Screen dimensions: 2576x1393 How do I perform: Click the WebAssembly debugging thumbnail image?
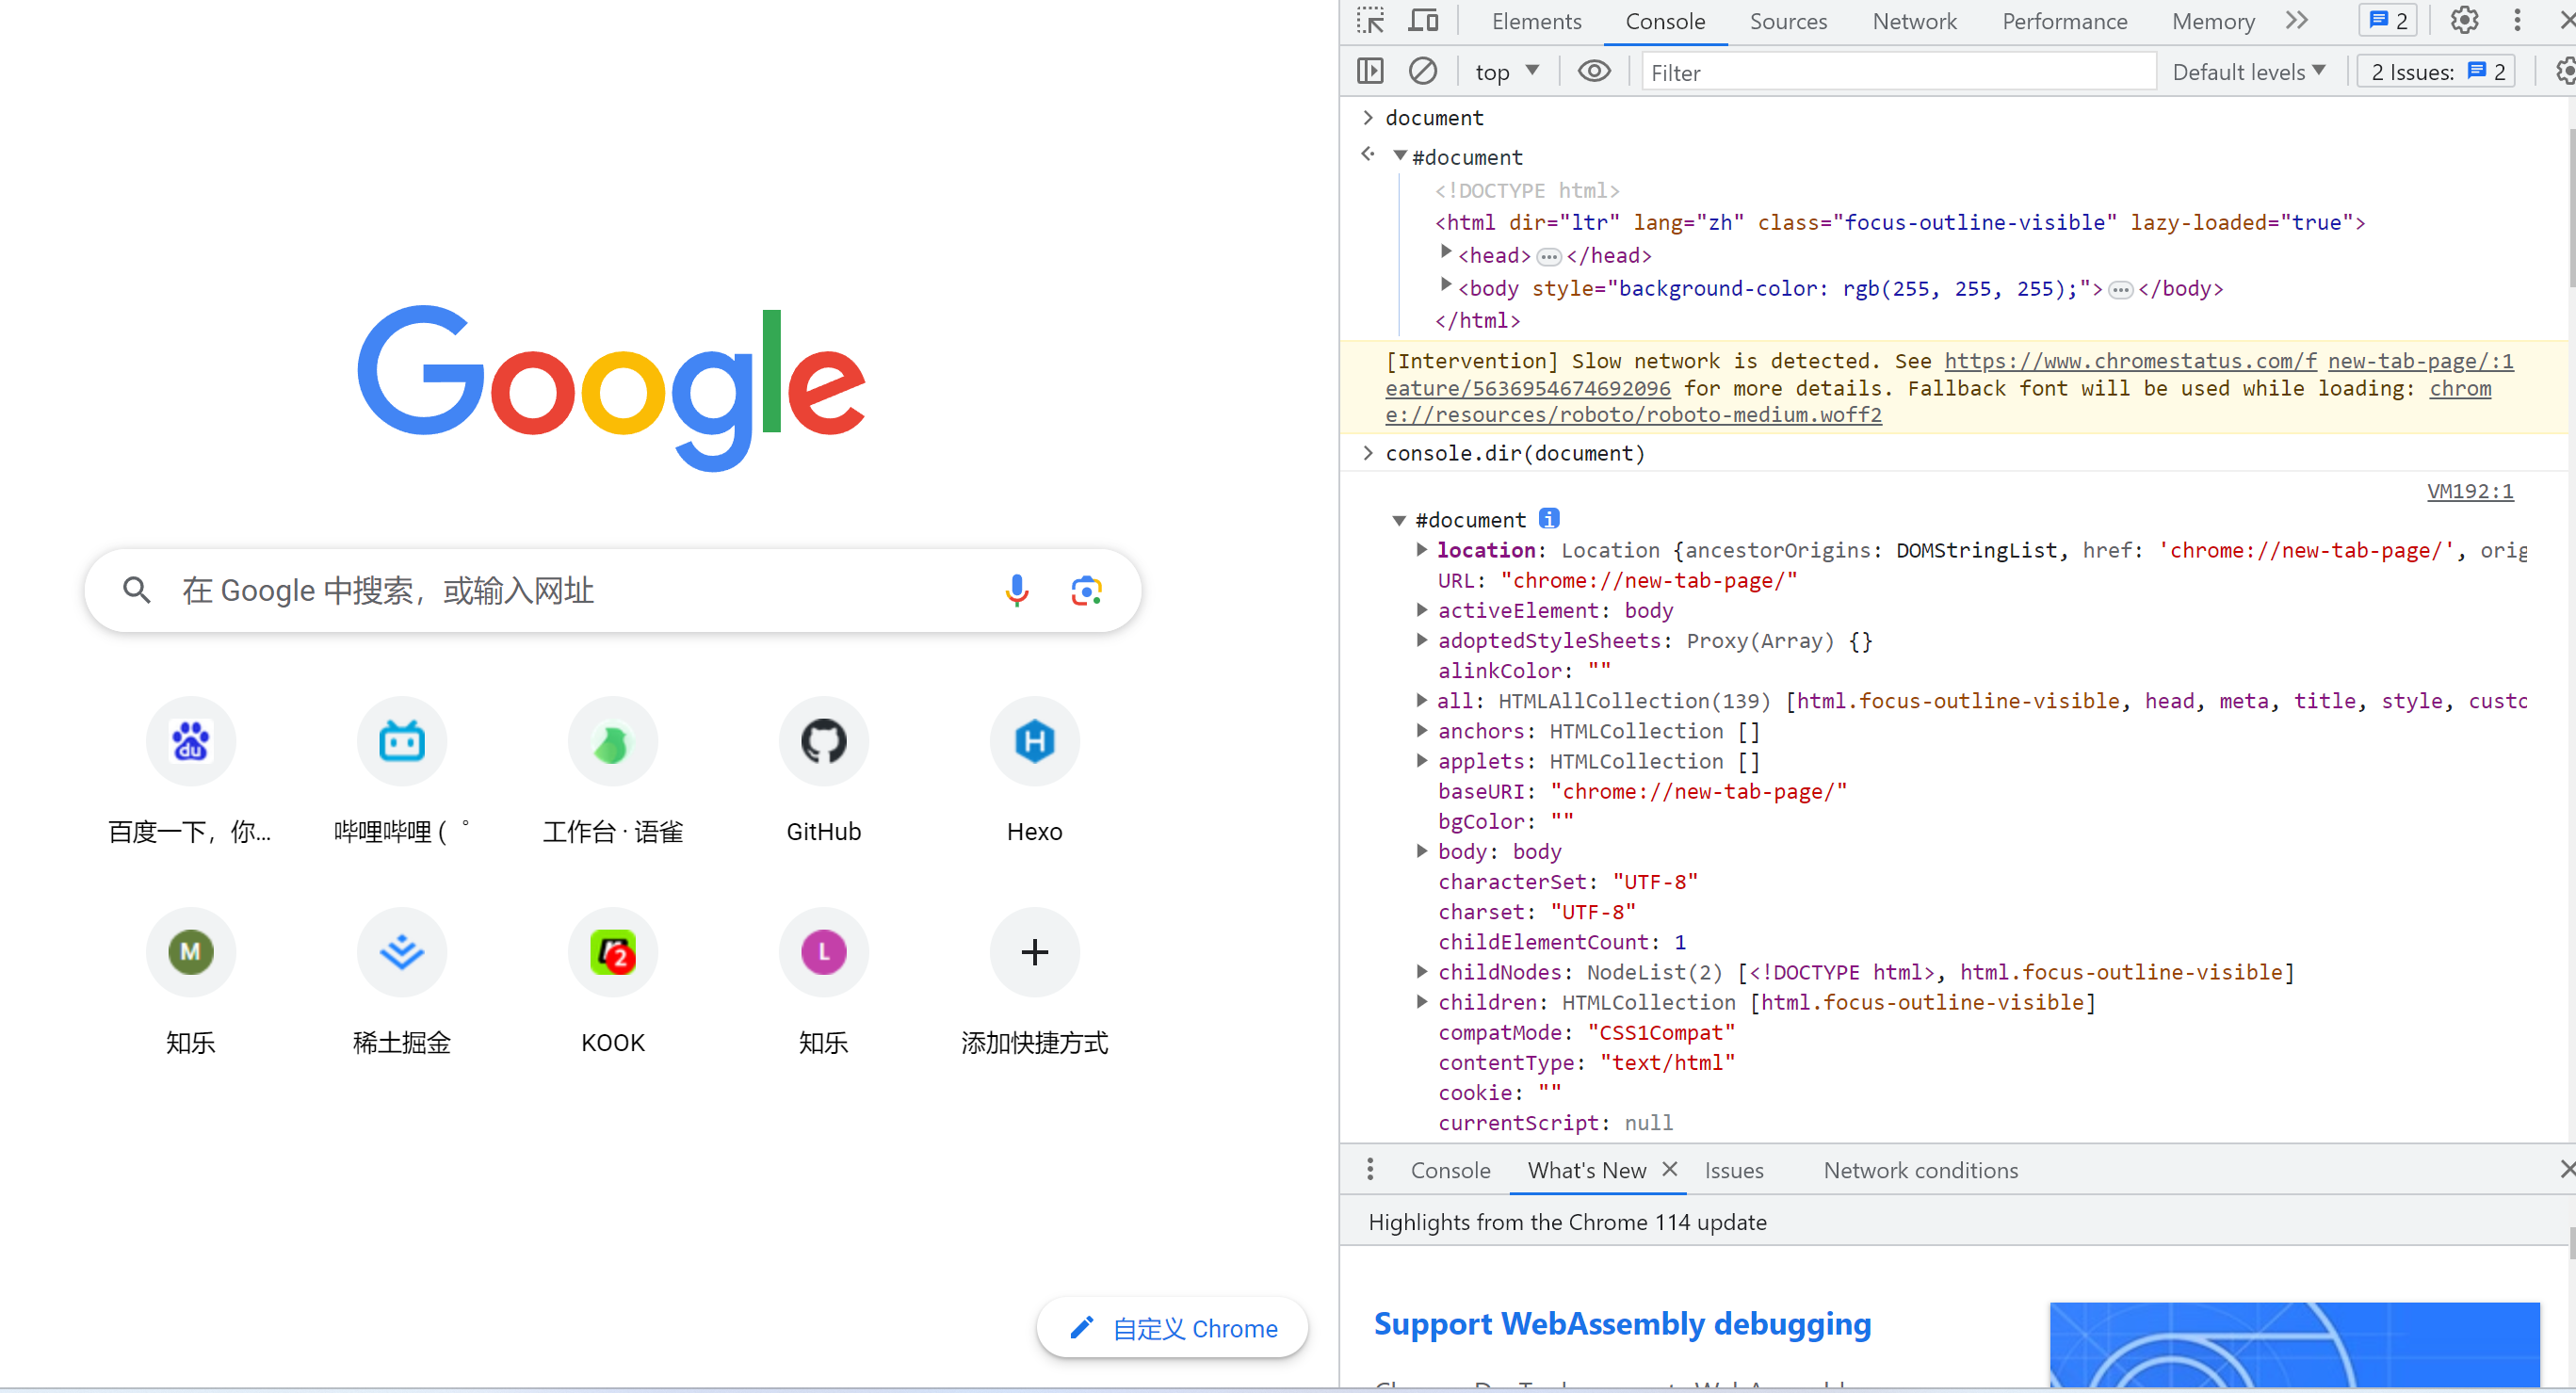[x=2294, y=1344]
